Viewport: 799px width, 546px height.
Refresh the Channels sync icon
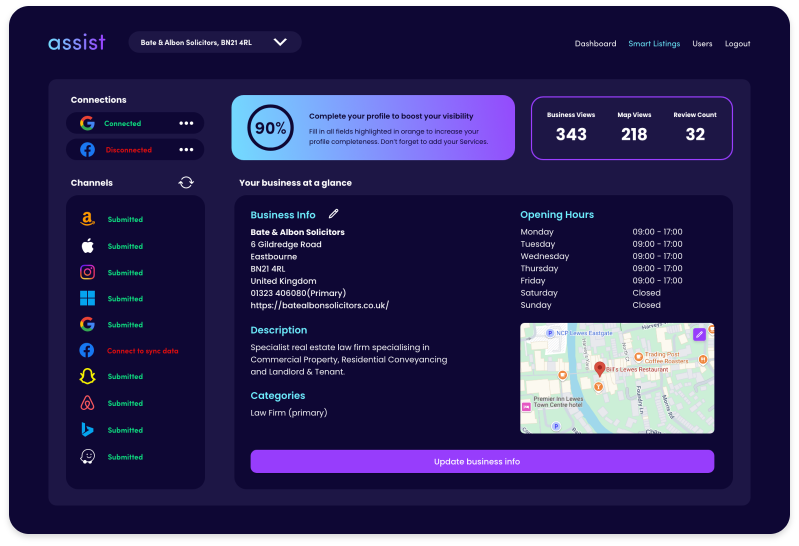tap(186, 183)
